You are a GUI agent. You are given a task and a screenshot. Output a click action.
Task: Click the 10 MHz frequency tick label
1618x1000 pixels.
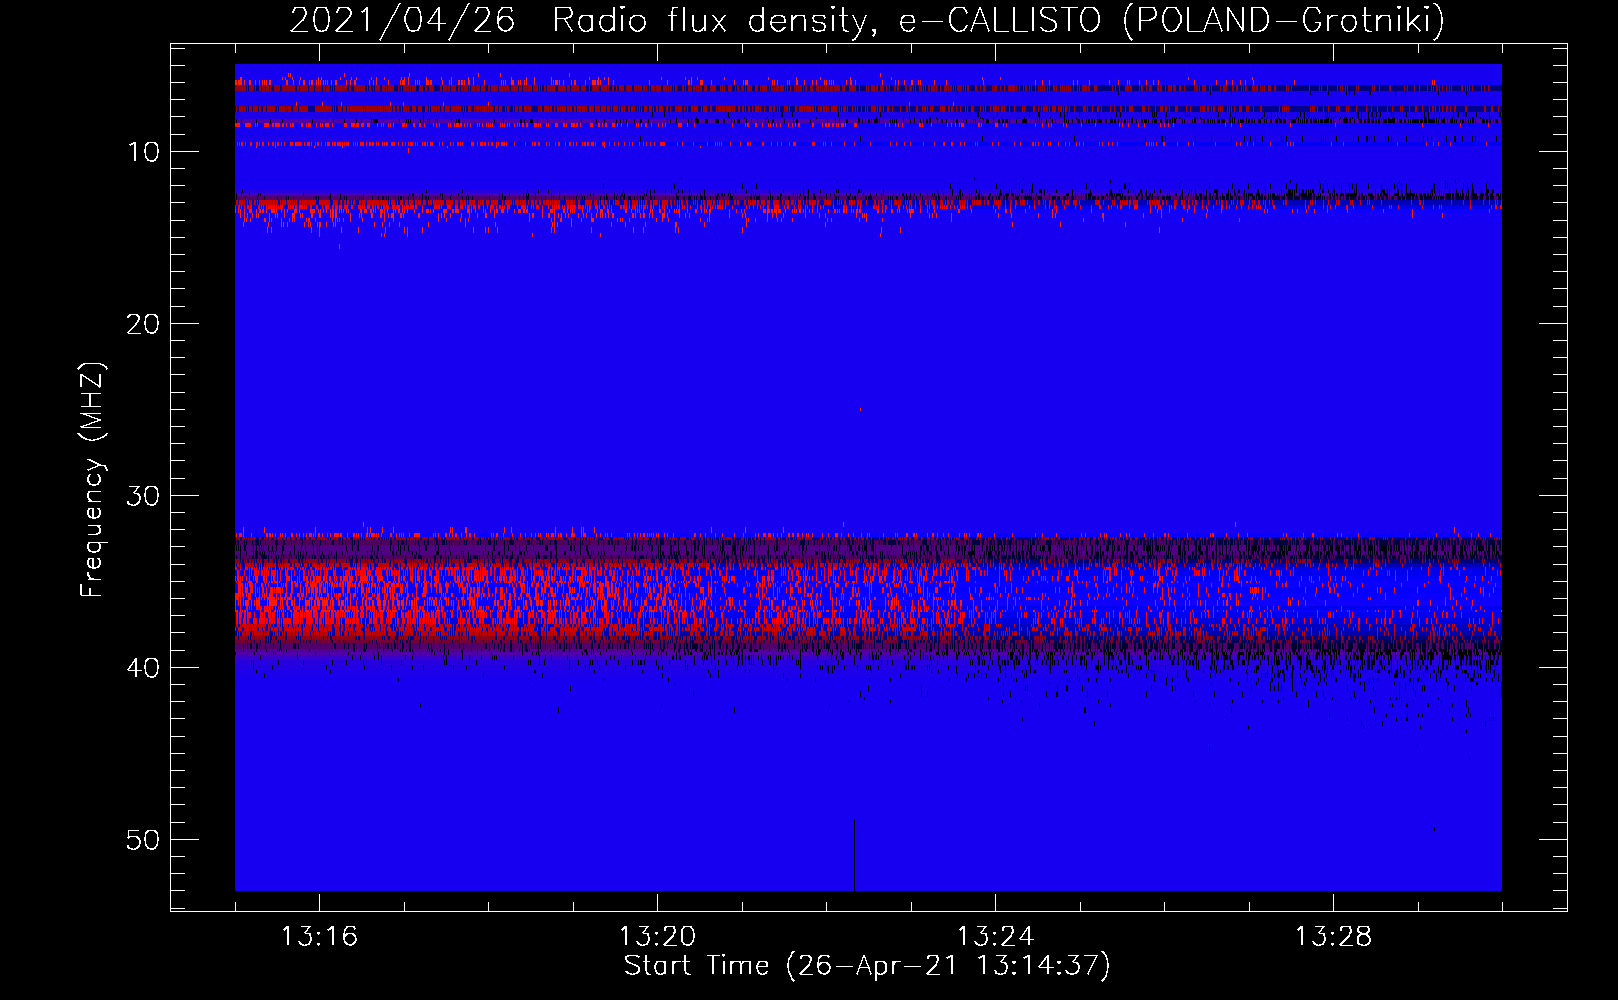click(143, 152)
